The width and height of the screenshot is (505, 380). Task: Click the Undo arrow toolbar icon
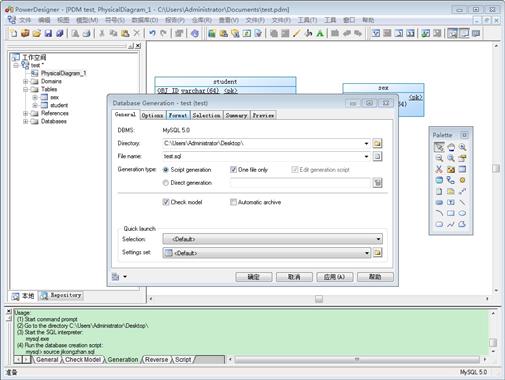tap(152, 33)
